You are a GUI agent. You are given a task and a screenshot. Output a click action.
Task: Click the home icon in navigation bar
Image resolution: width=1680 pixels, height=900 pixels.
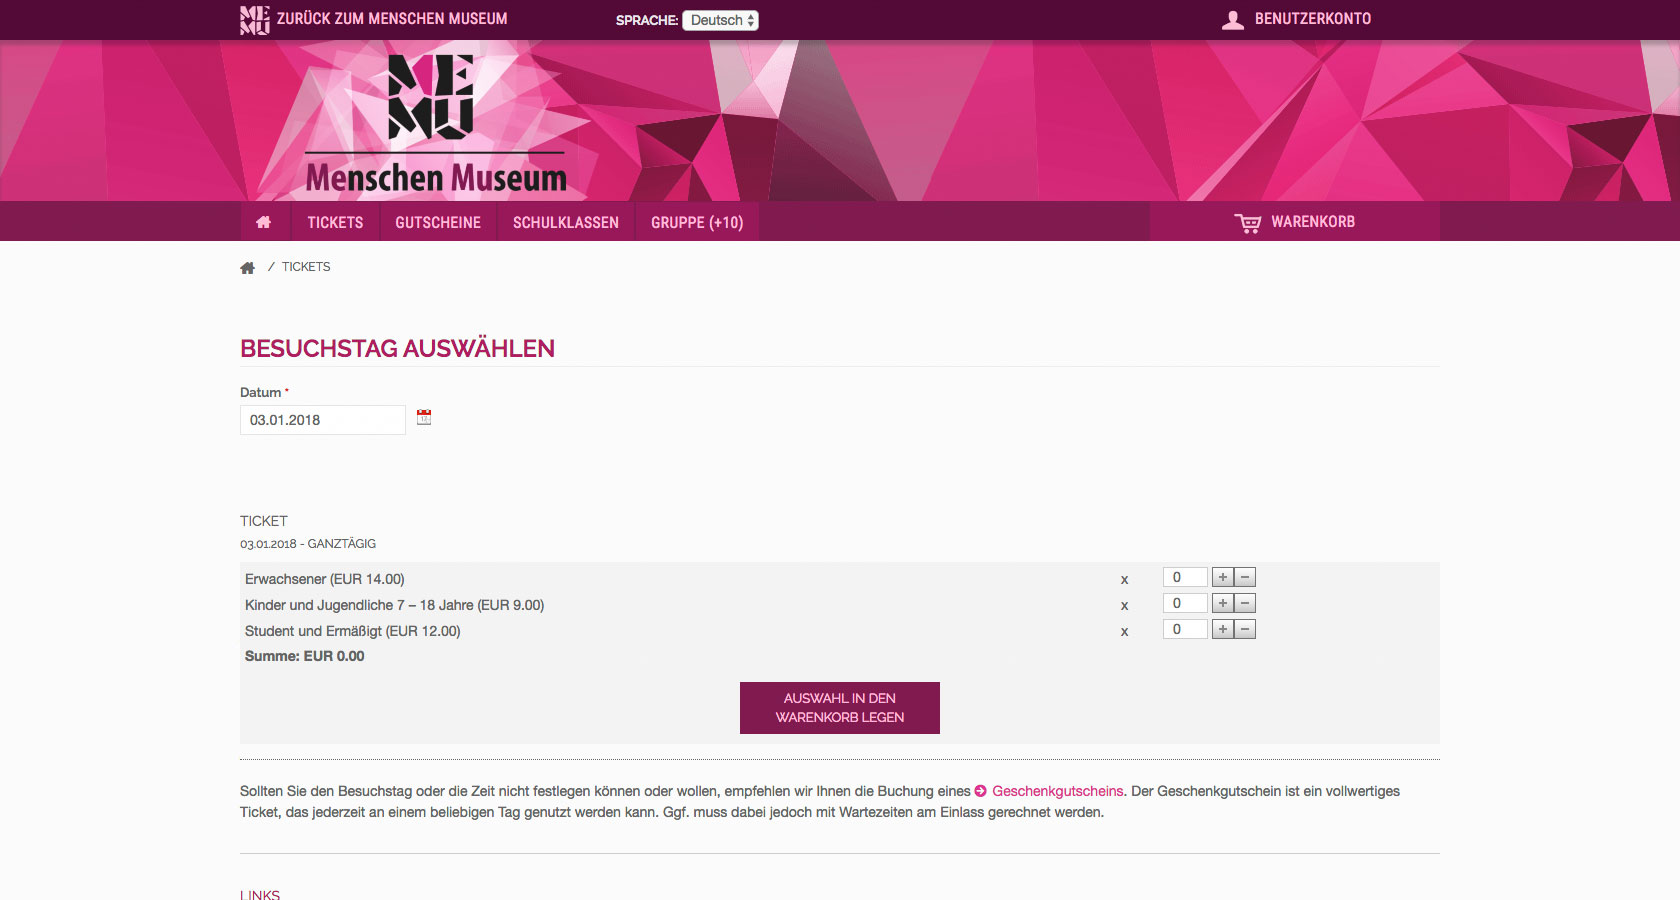[x=264, y=222]
